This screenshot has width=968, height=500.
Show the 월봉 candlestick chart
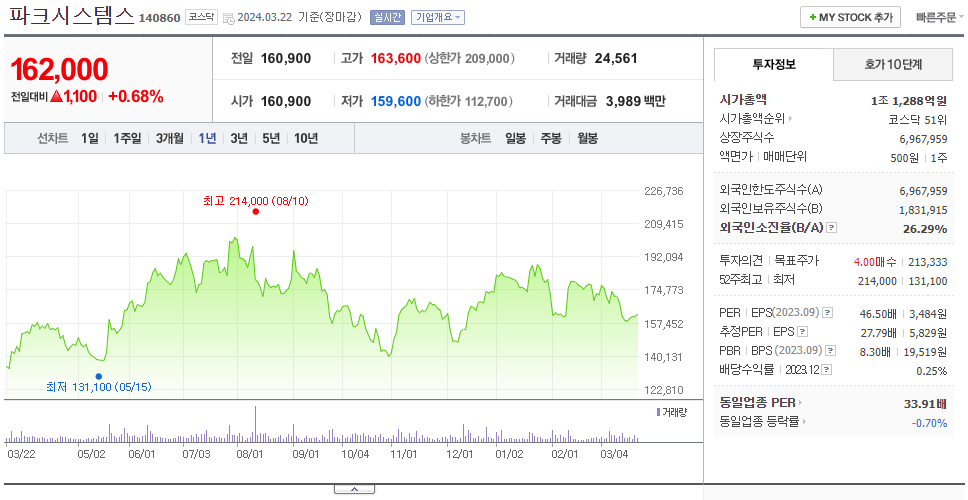coord(587,138)
